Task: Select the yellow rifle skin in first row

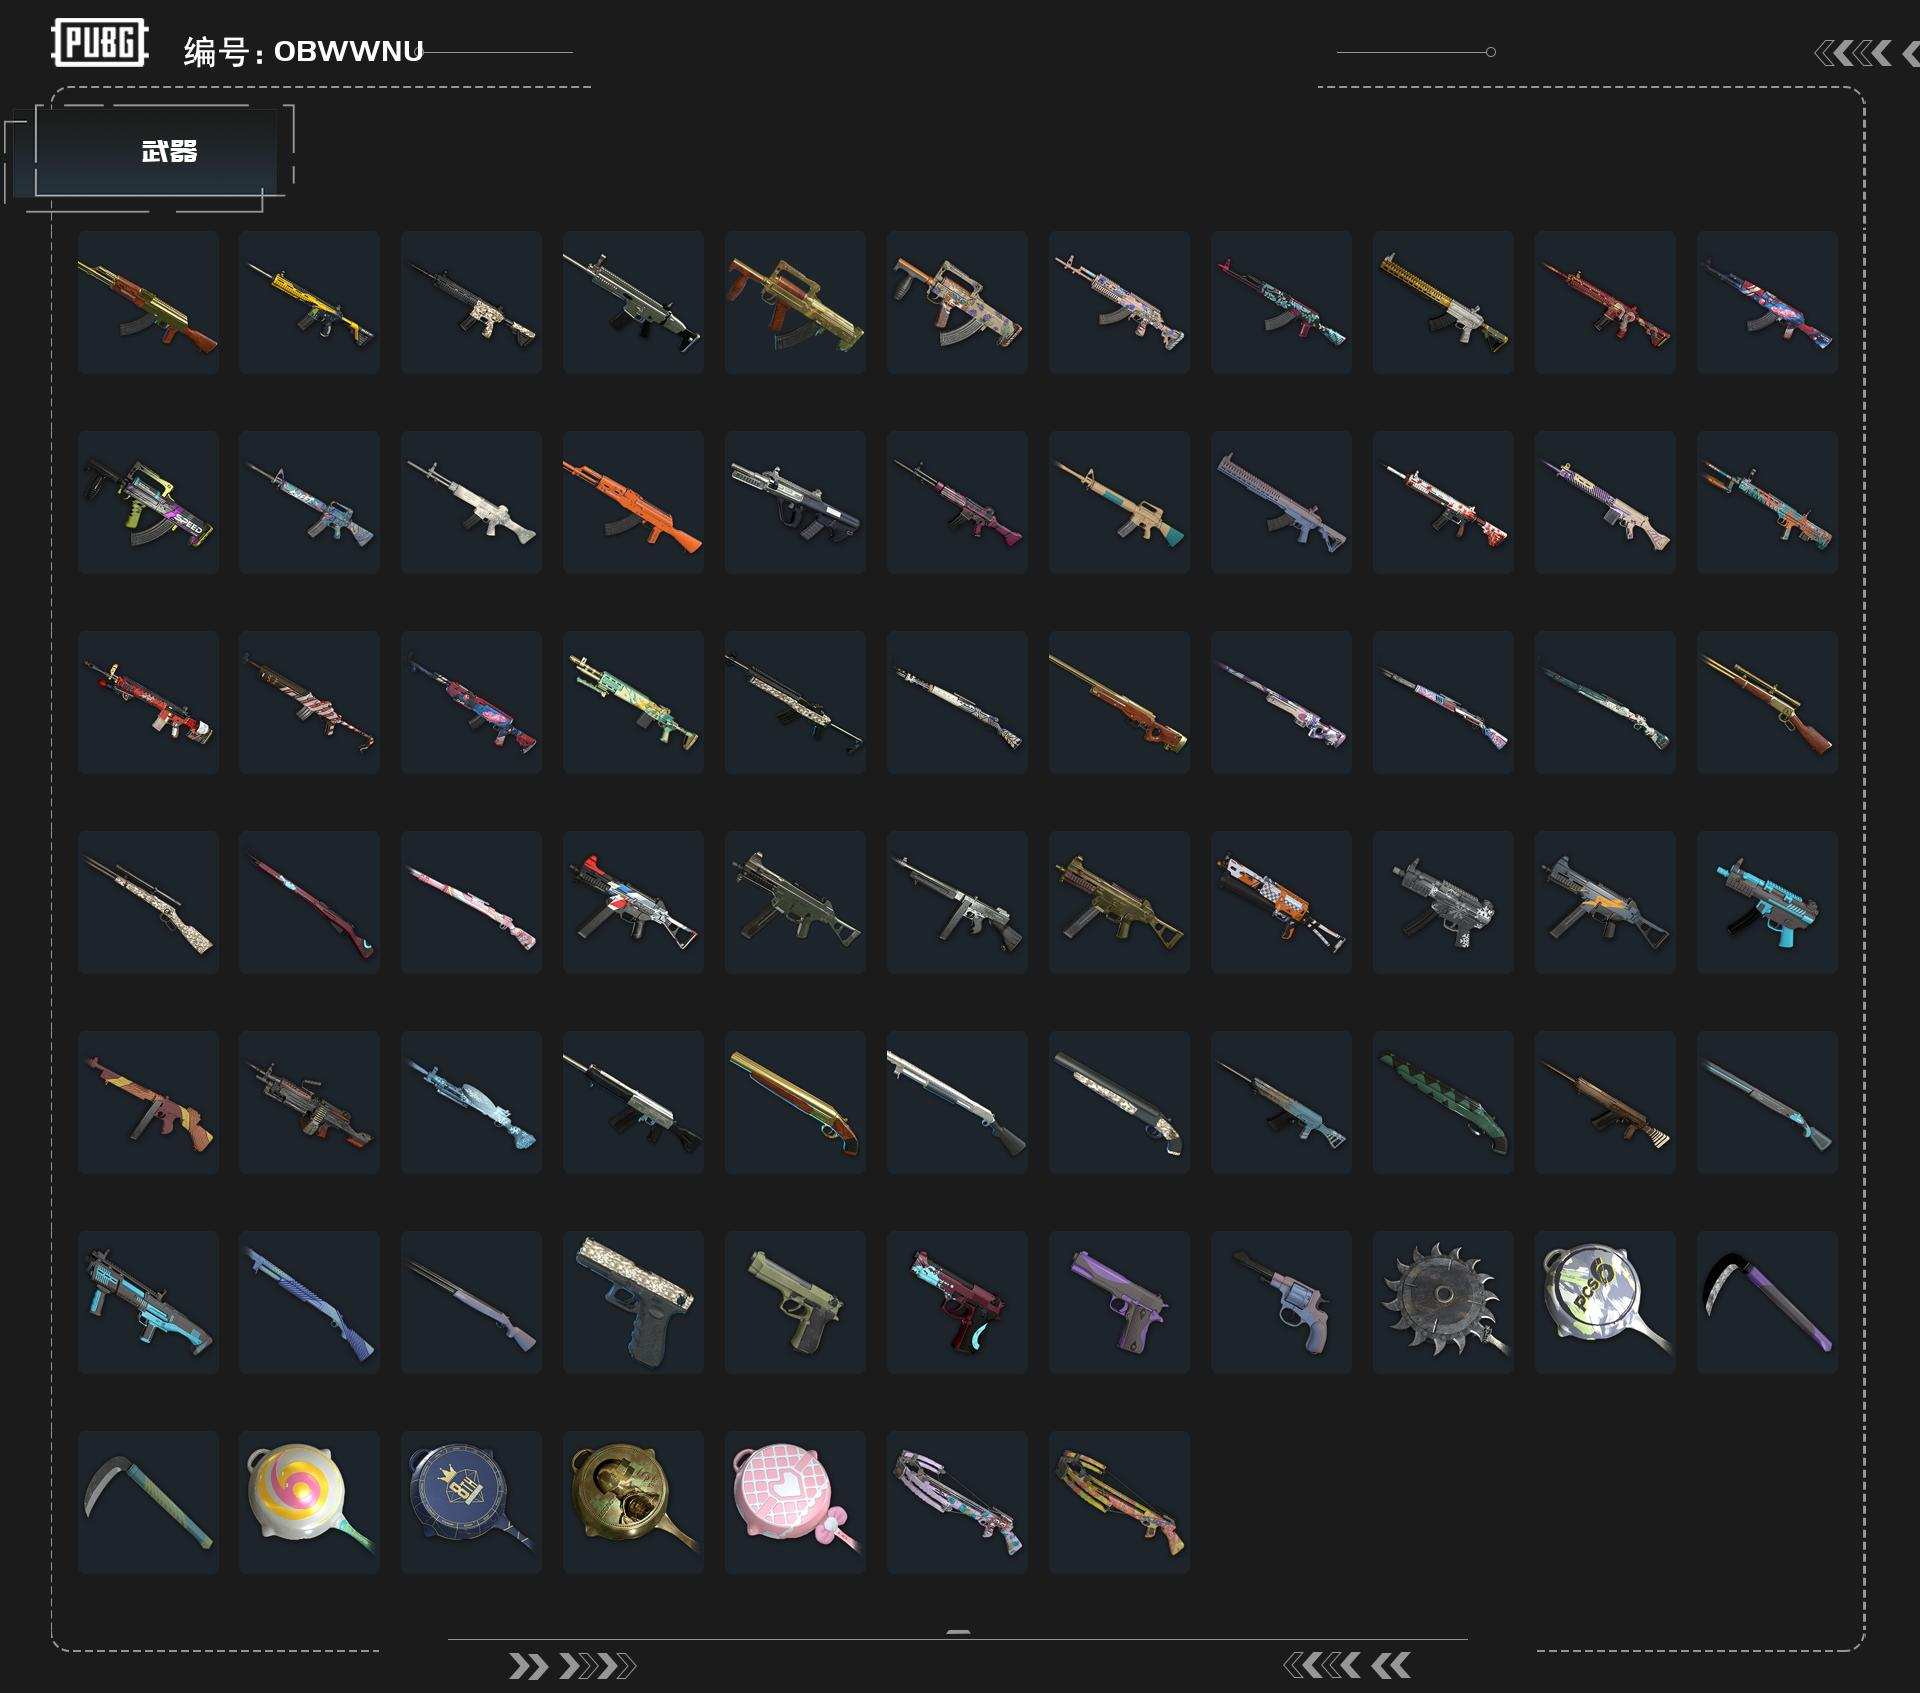Action: point(309,302)
